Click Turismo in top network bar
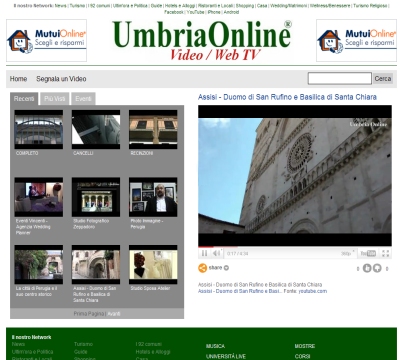The height and width of the screenshot is (360, 405). pos(77,6)
